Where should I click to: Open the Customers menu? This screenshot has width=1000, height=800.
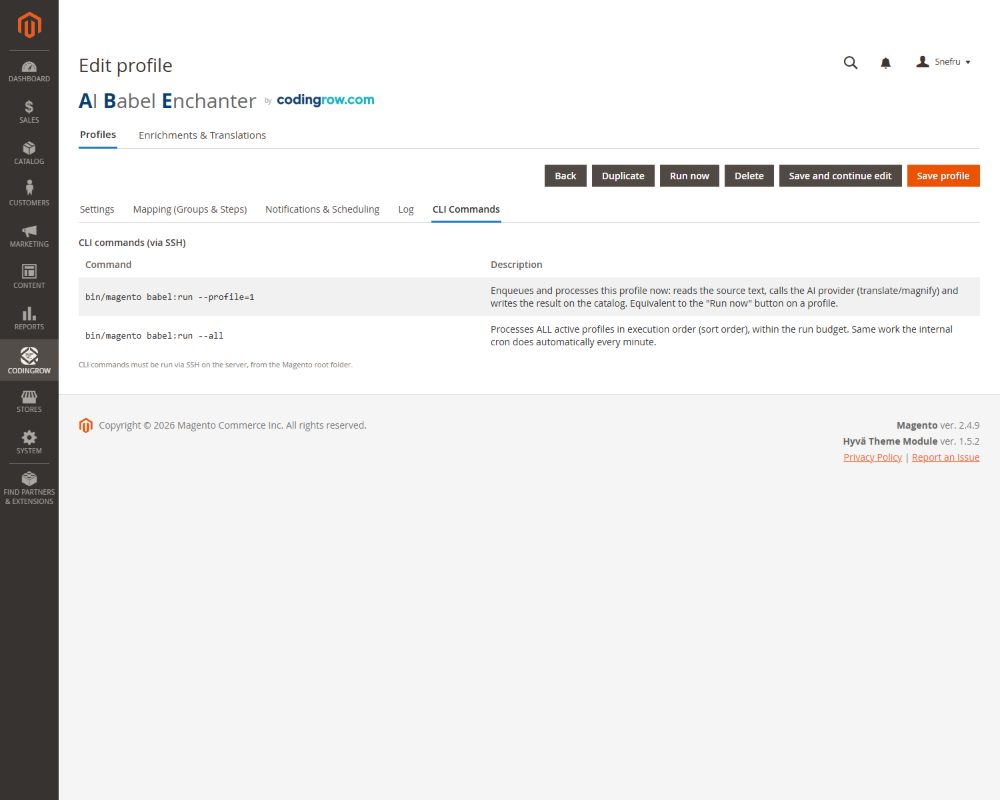coord(29,194)
